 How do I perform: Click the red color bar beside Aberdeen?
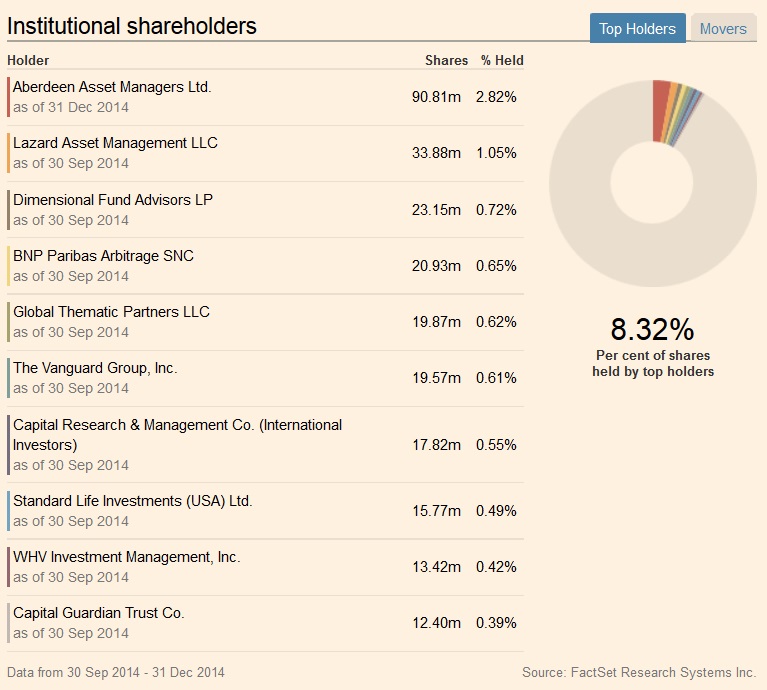coord(9,97)
